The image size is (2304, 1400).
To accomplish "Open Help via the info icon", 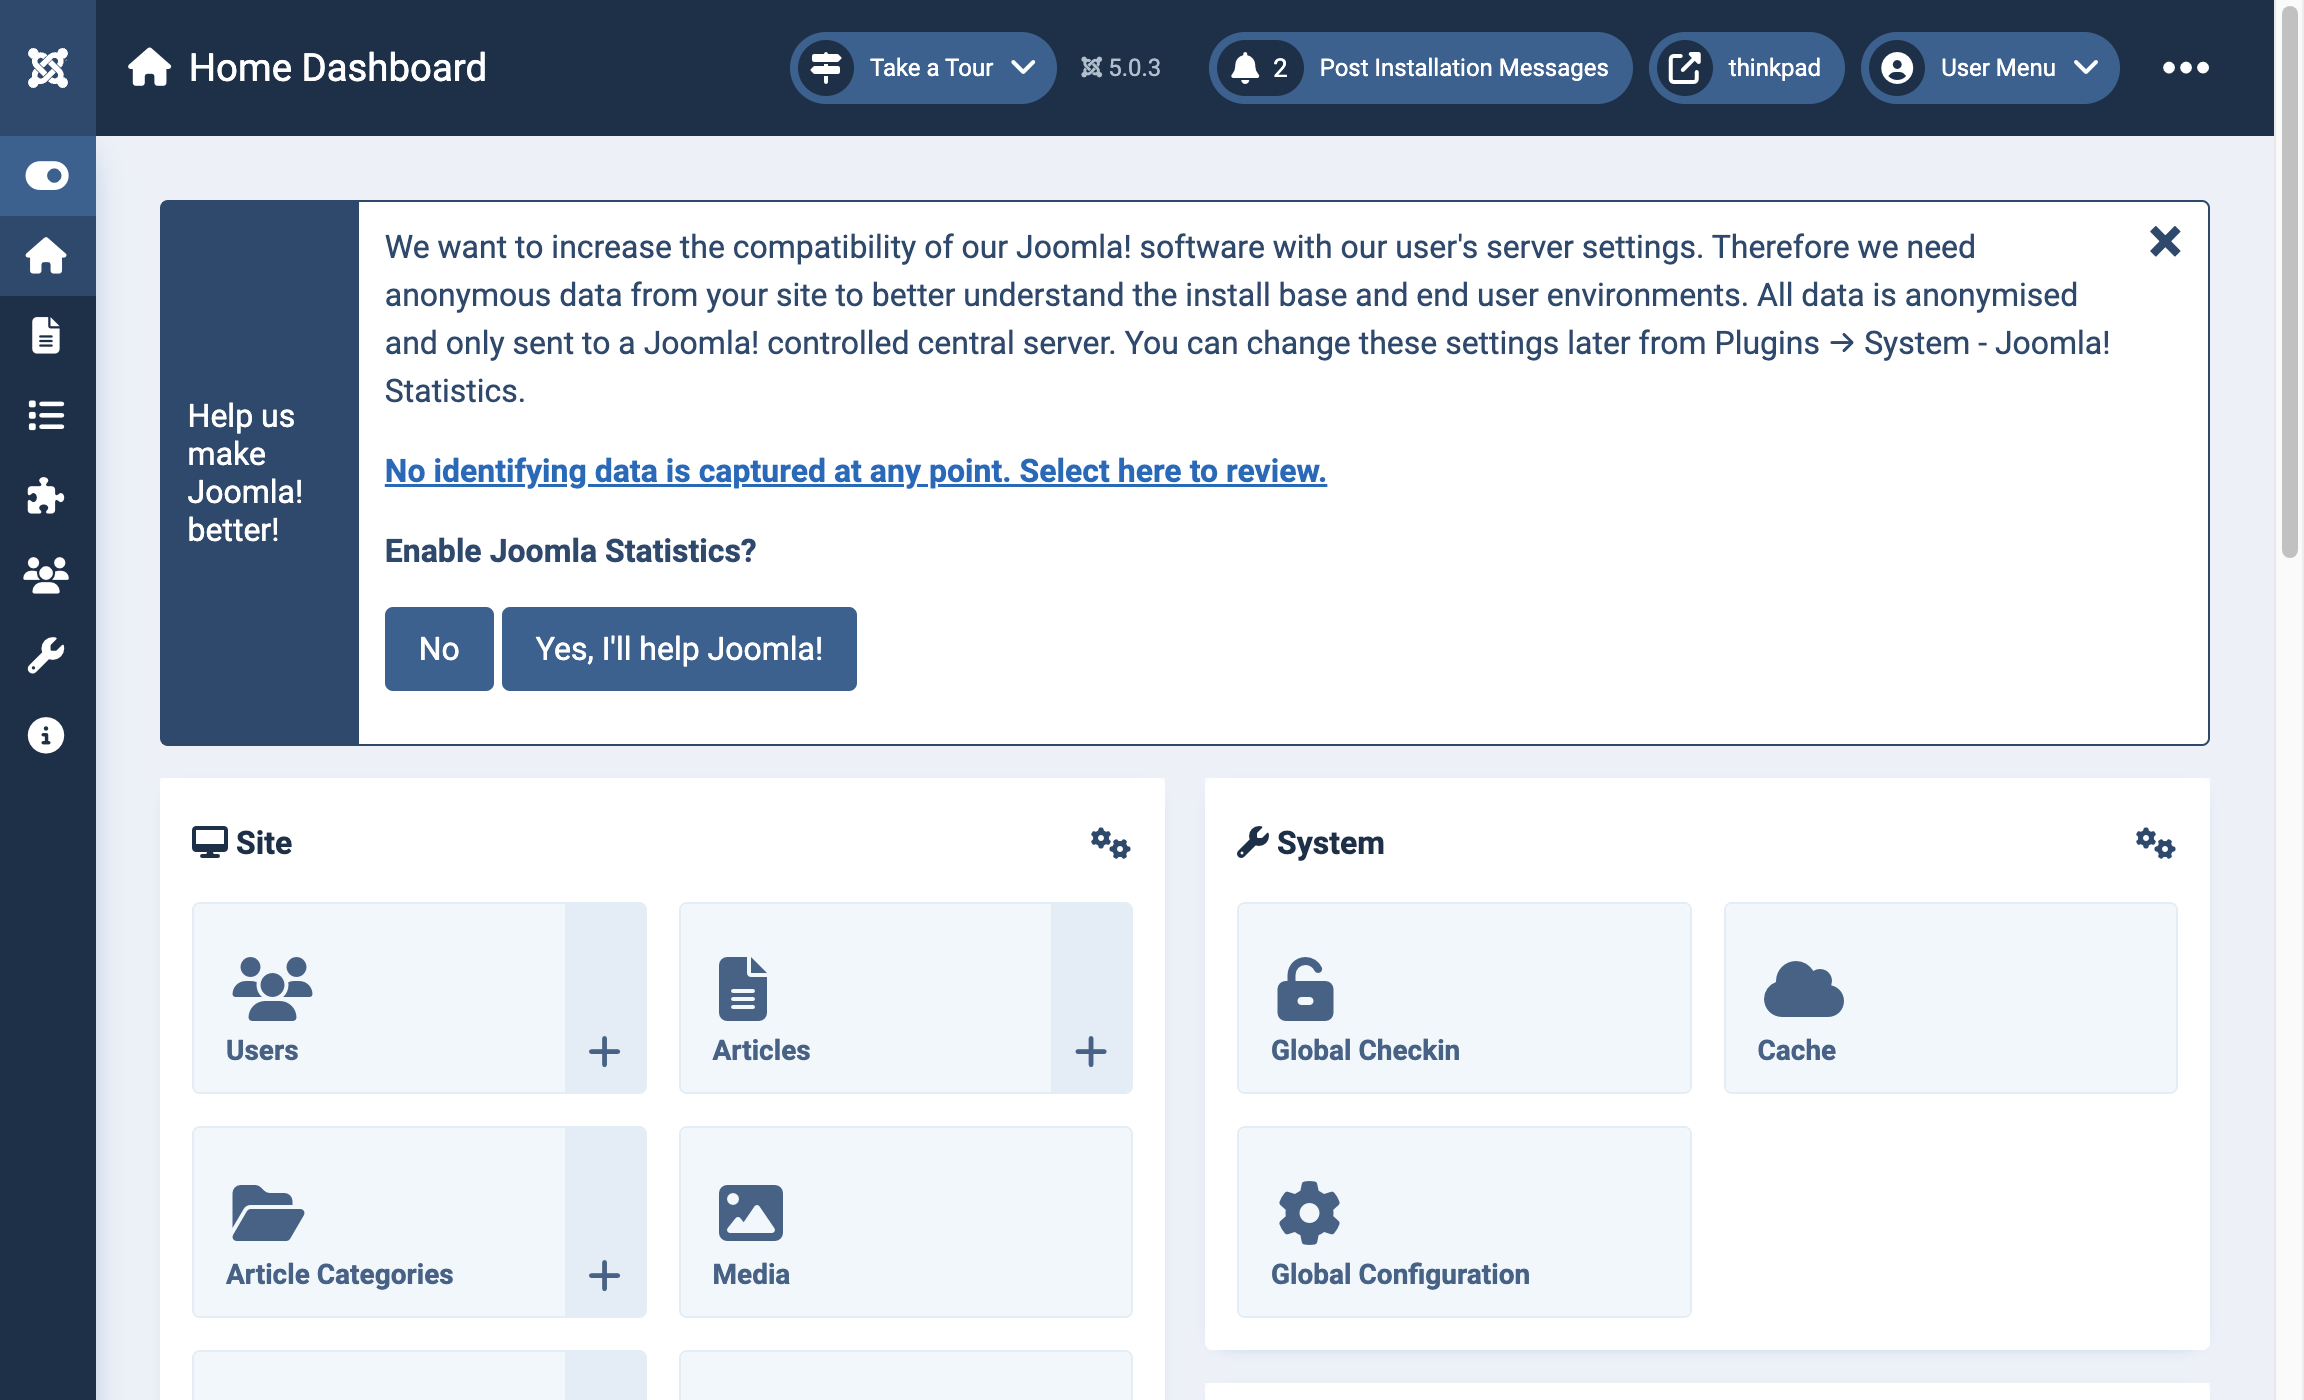I will tap(47, 736).
